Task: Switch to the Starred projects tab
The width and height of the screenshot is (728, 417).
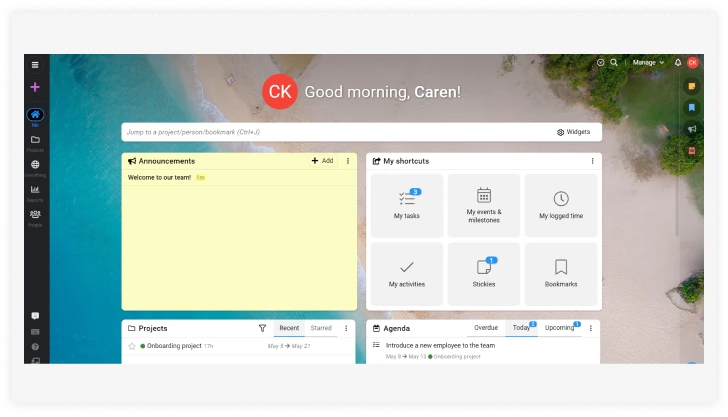Action: 321,328
